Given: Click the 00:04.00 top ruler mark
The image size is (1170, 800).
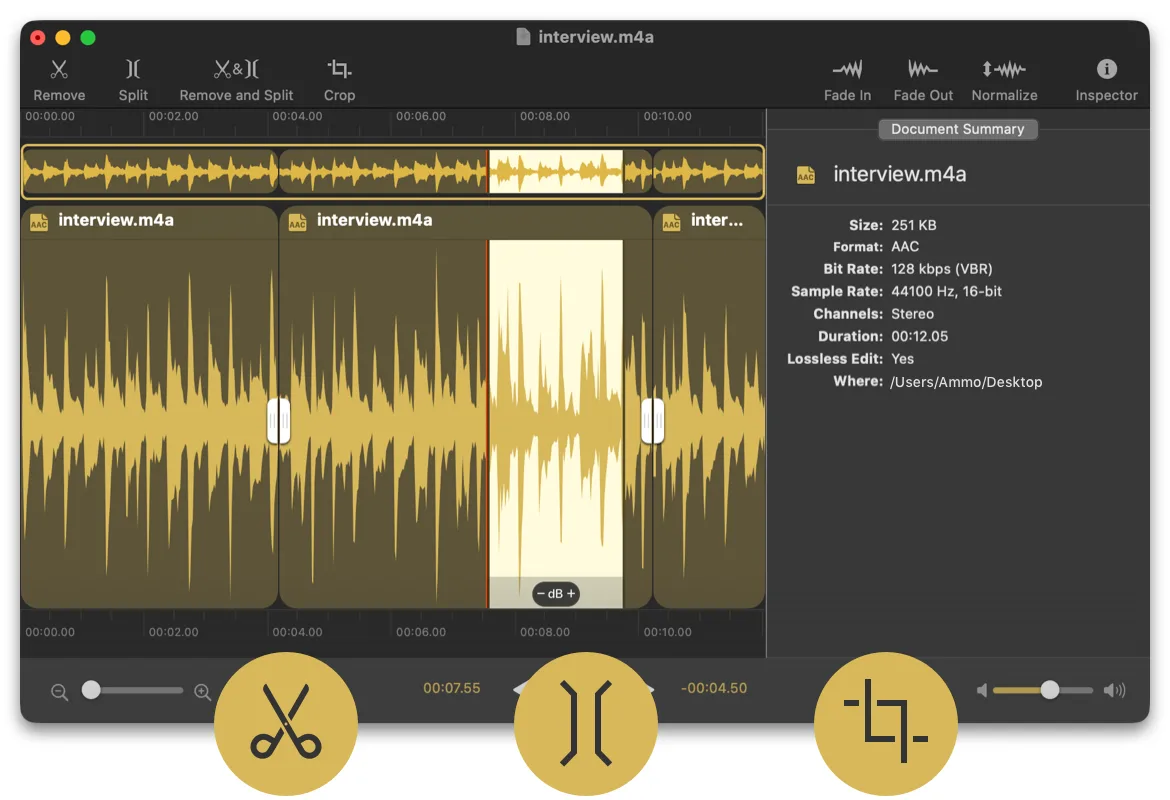Looking at the screenshot, I should (297, 116).
